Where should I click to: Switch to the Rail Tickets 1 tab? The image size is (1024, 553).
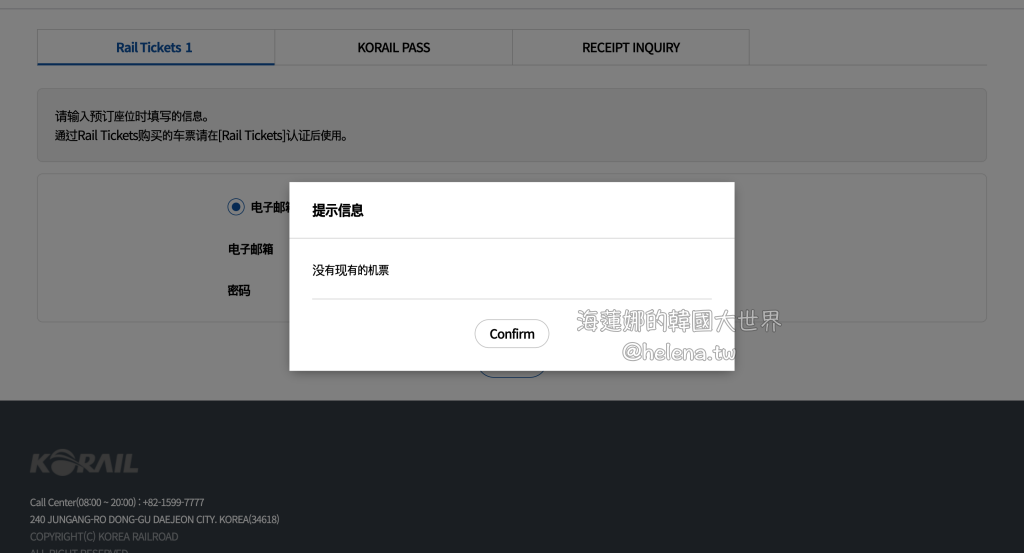pyautogui.click(x=155, y=47)
